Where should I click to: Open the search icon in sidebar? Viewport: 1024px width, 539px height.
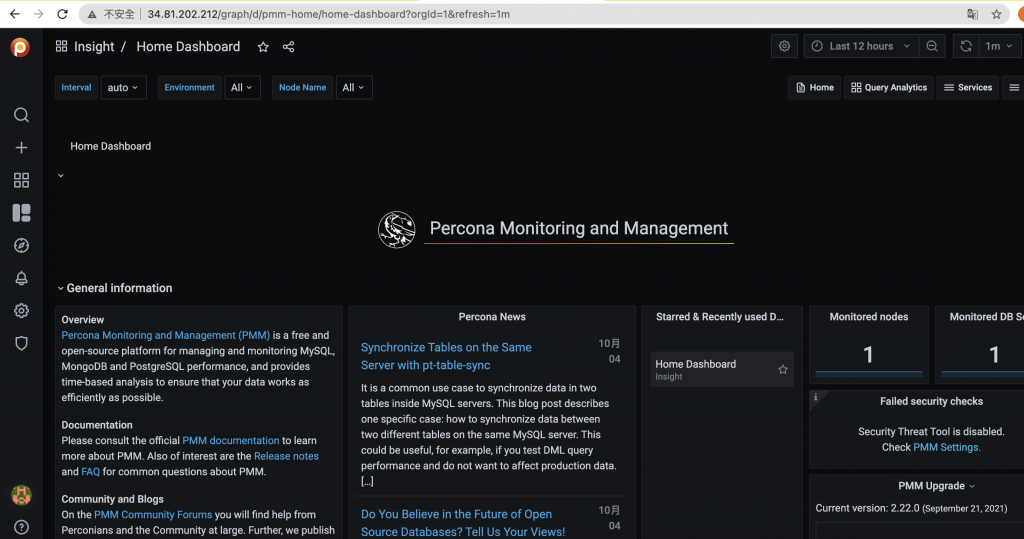[x=22, y=115]
